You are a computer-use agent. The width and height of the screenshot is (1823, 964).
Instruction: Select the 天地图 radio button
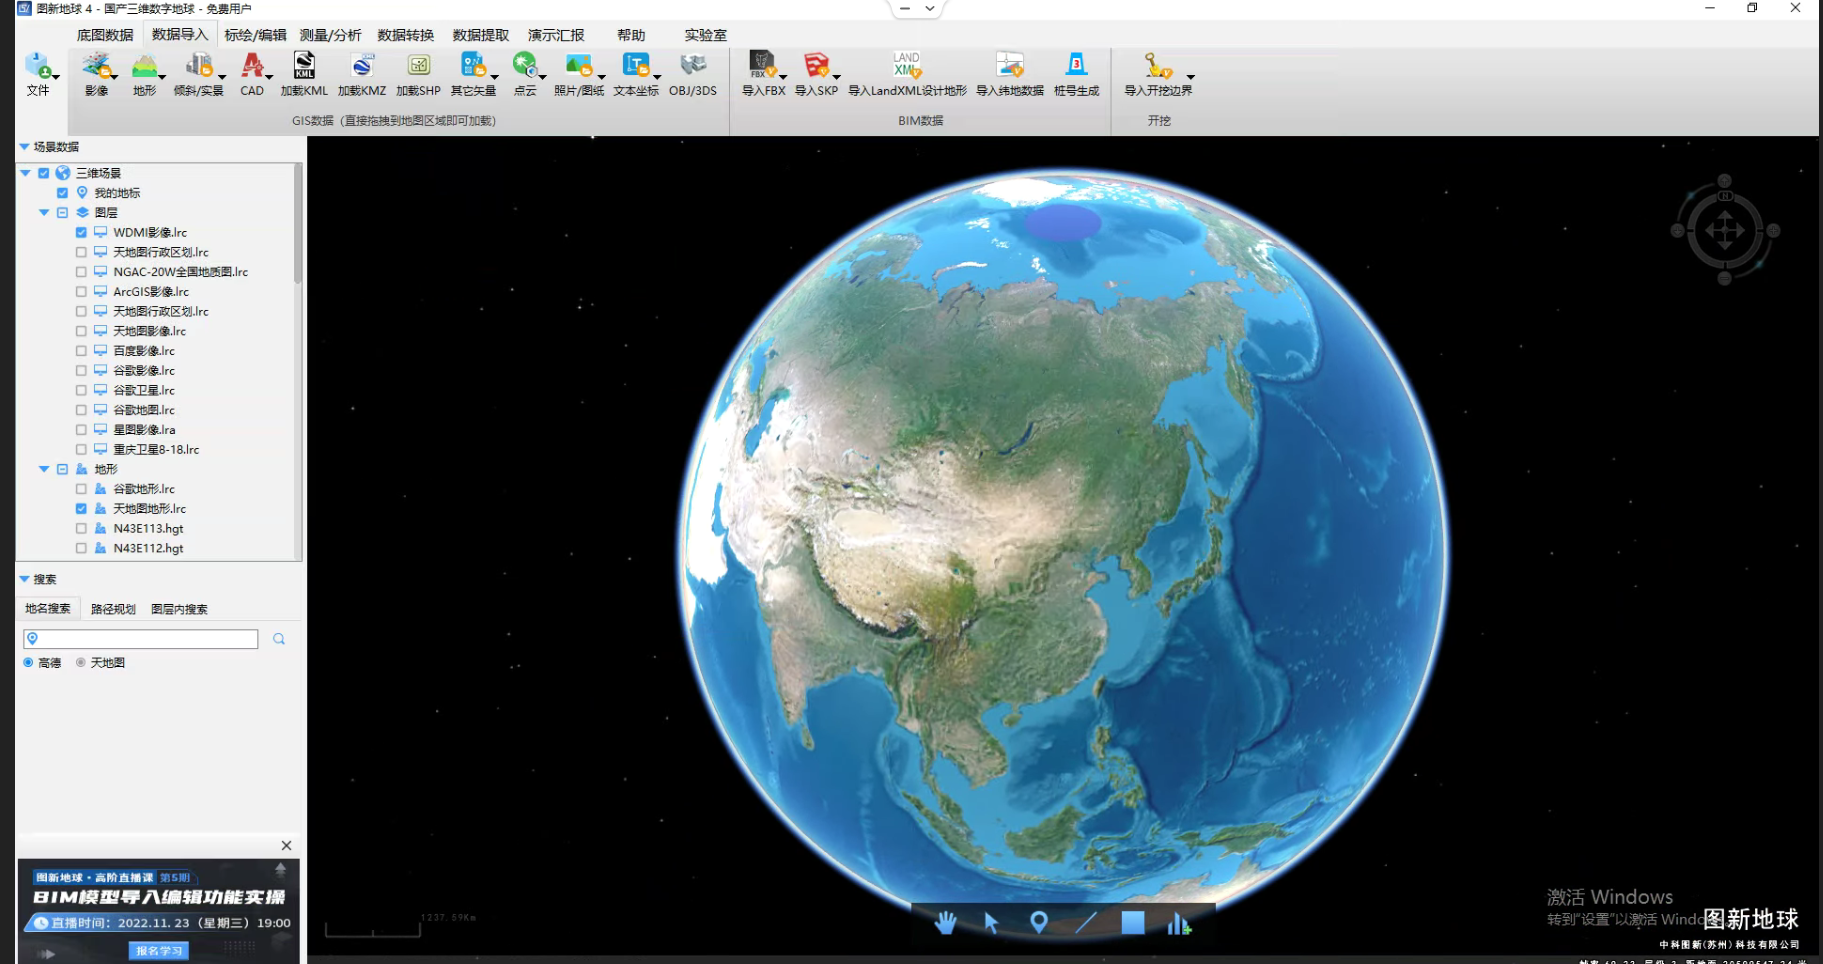(81, 663)
